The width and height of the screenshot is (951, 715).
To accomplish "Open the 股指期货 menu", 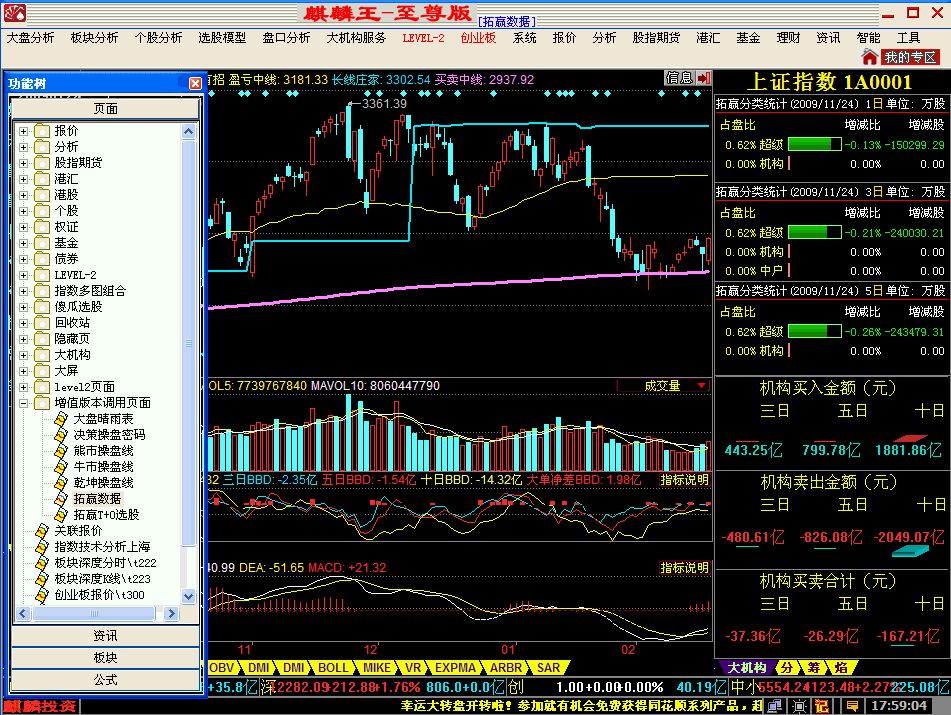I will pyautogui.click(x=656, y=38).
